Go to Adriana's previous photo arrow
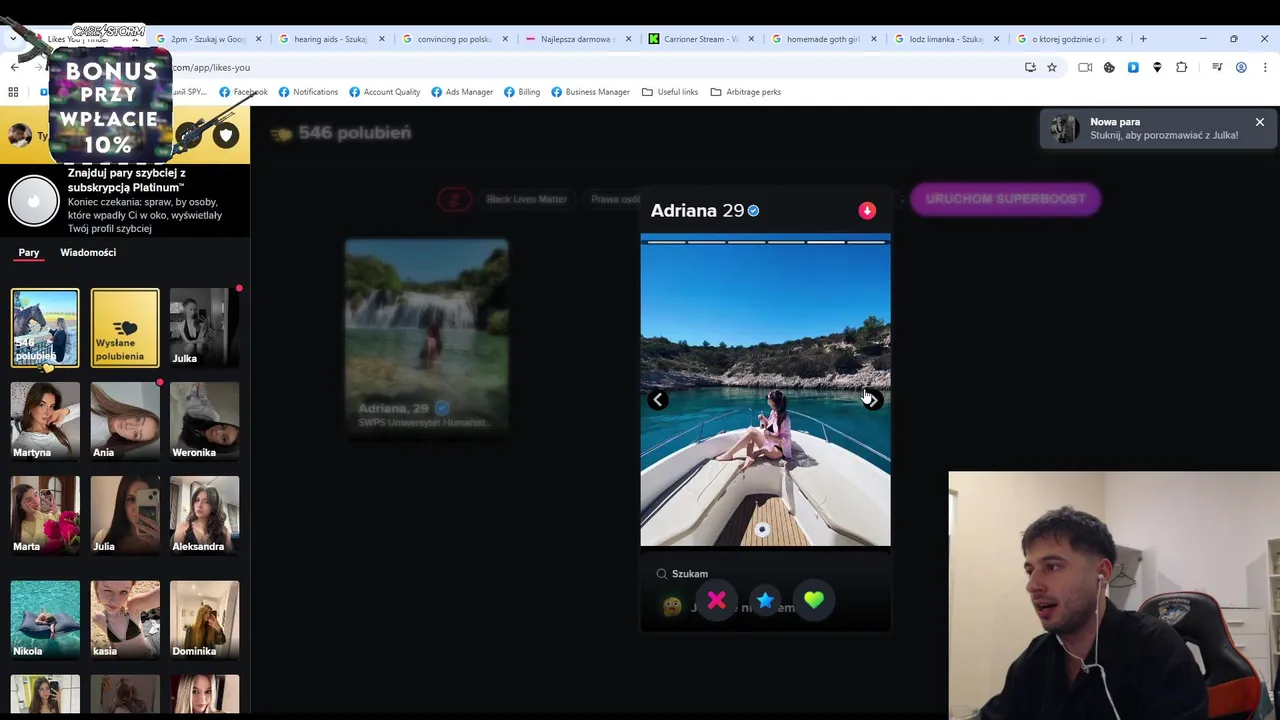 pyautogui.click(x=657, y=400)
